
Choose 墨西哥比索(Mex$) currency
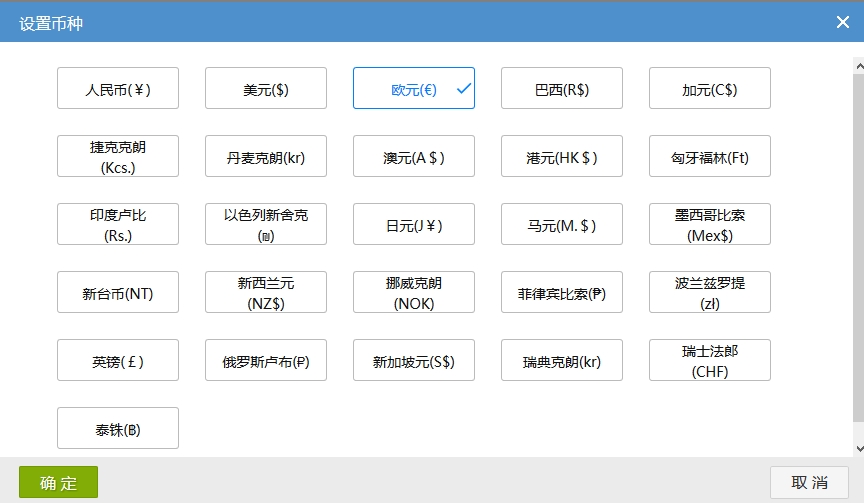[710, 224]
